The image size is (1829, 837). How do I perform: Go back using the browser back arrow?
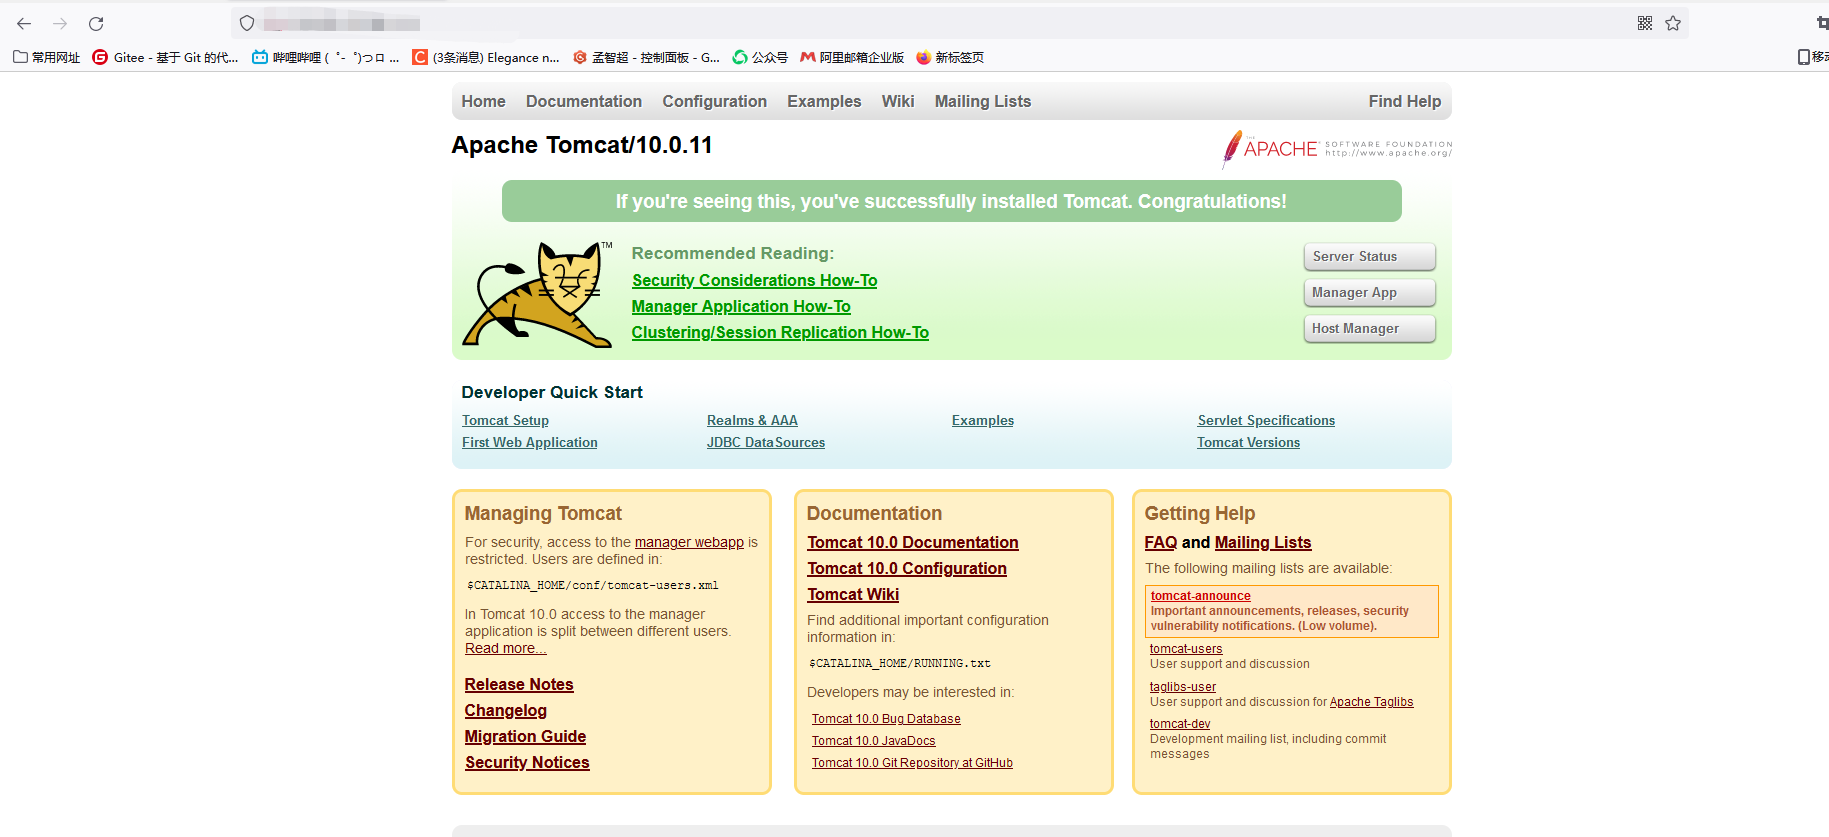pyautogui.click(x=24, y=23)
